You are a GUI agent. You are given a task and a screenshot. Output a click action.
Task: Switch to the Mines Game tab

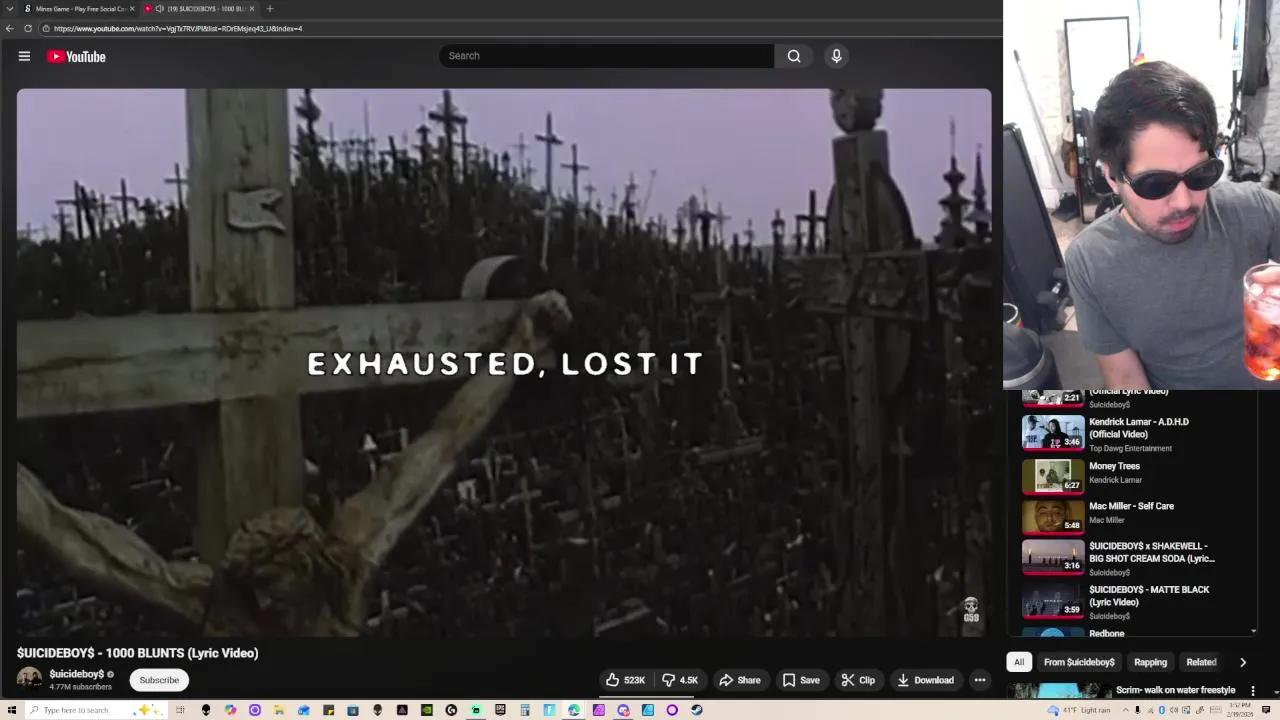(x=78, y=8)
